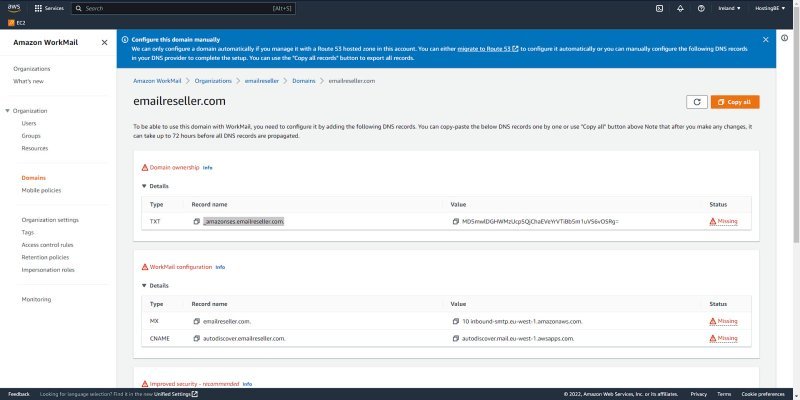Open the Services grid menu
The height and width of the screenshot is (400, 800).
point(49,8)
